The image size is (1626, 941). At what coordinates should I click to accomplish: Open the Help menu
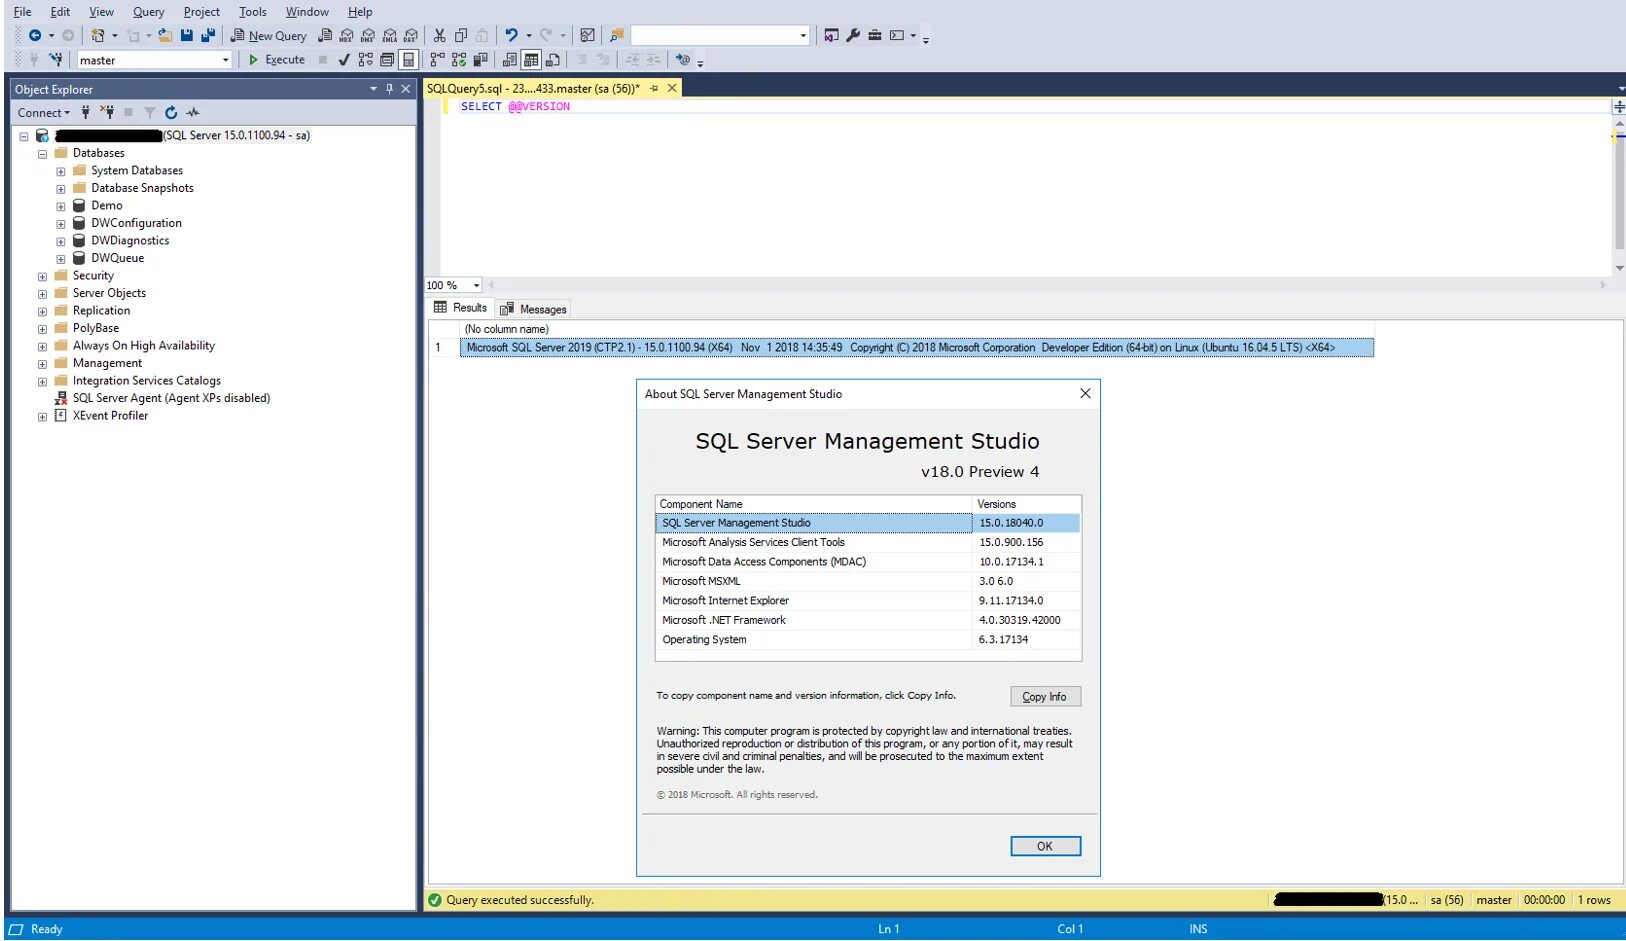click(360, 12)
